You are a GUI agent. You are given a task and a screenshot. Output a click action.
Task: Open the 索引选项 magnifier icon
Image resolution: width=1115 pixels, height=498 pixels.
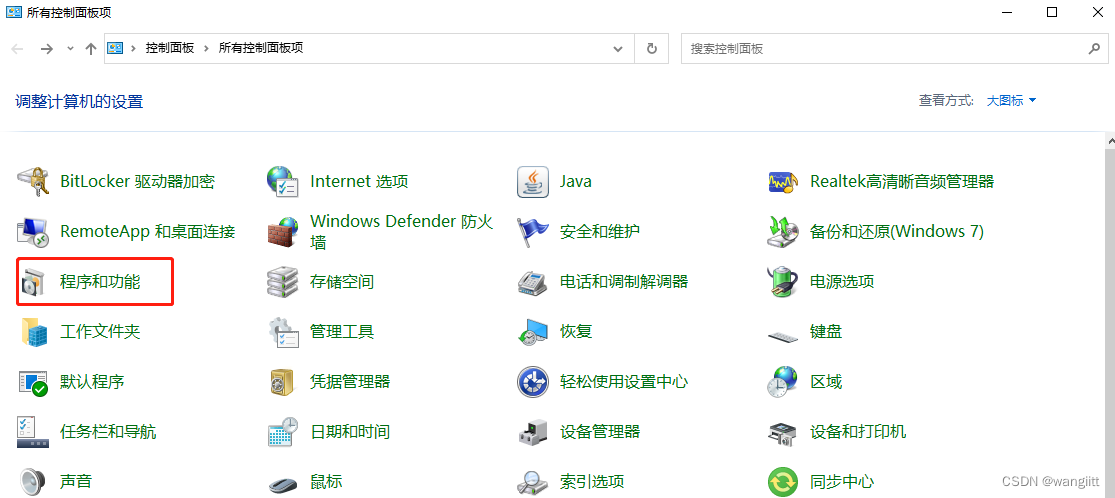[533, 482]
